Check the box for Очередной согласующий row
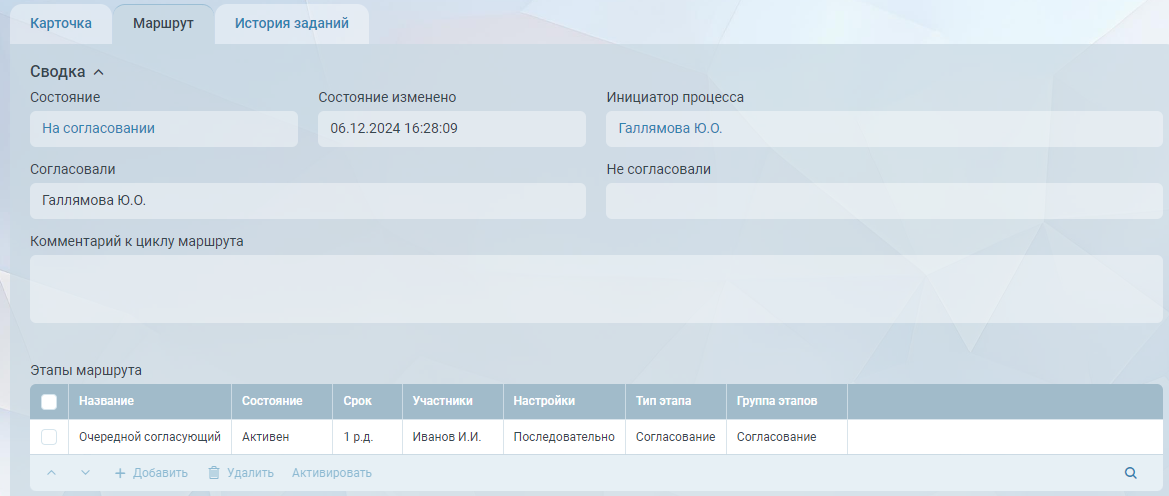1169x496 pixels. [x=49, y=437]
